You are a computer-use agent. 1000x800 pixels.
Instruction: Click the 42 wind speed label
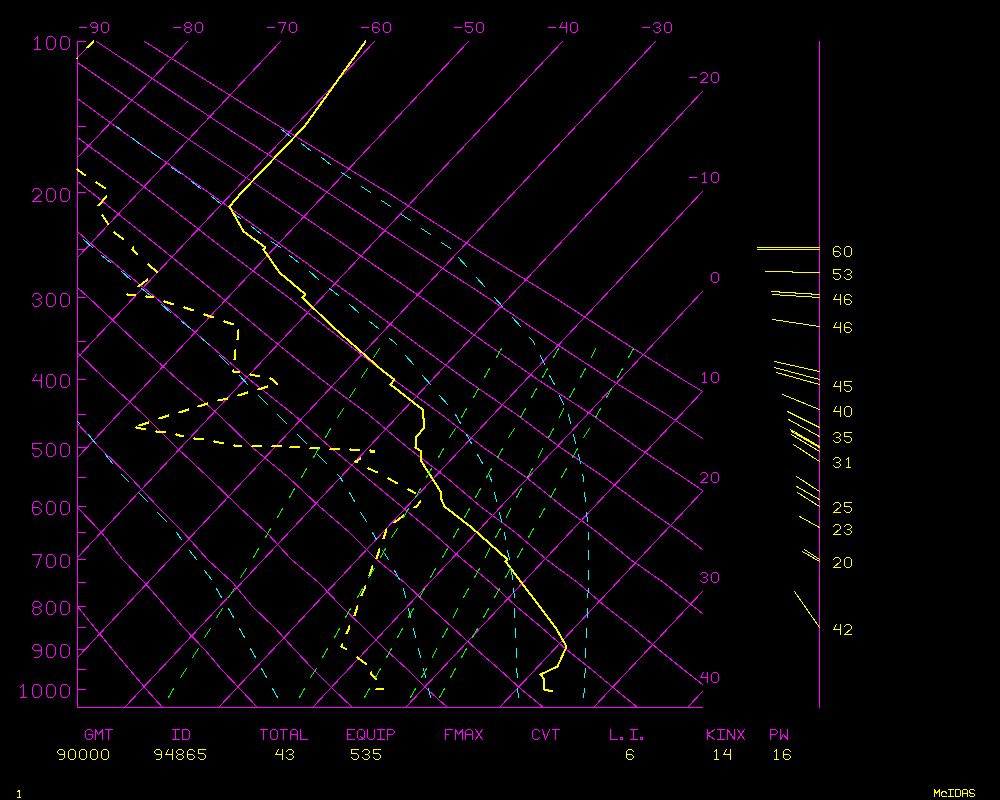[842, 630]
